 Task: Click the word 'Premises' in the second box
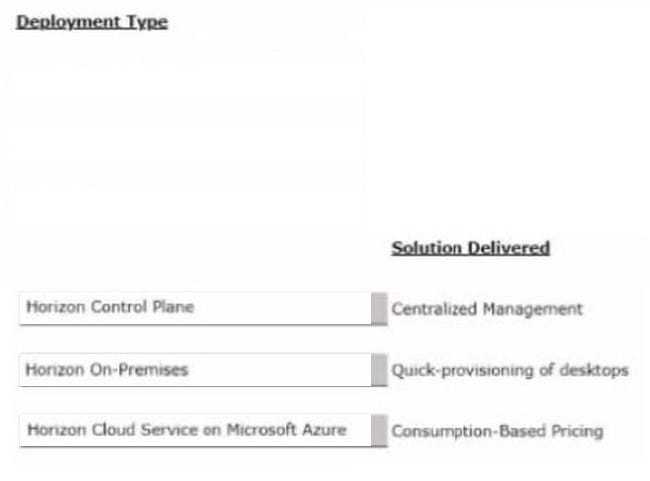tap(153, 369)
